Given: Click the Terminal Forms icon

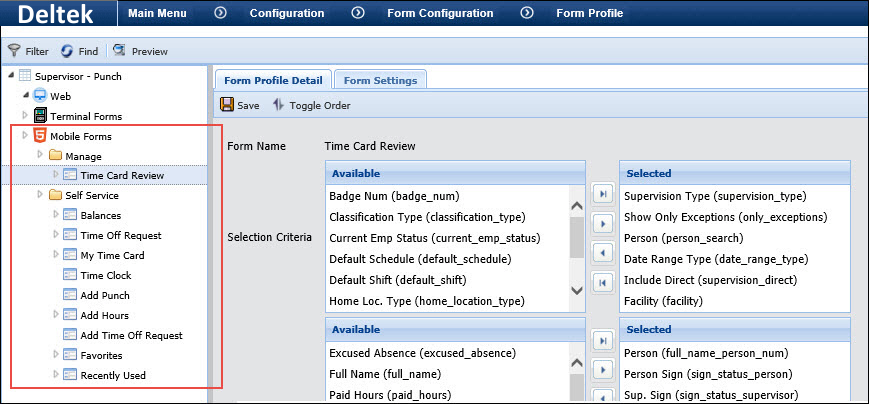Looking at the screenshot, I should coord(40,116).
